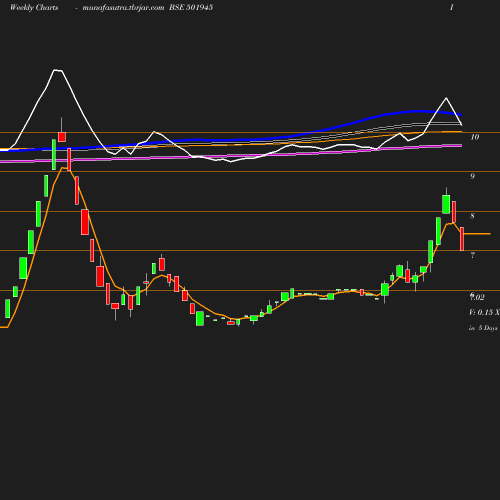Screen dimensions: 500x500
Task: Click the "8" price axis label
Action: [472, 216]
